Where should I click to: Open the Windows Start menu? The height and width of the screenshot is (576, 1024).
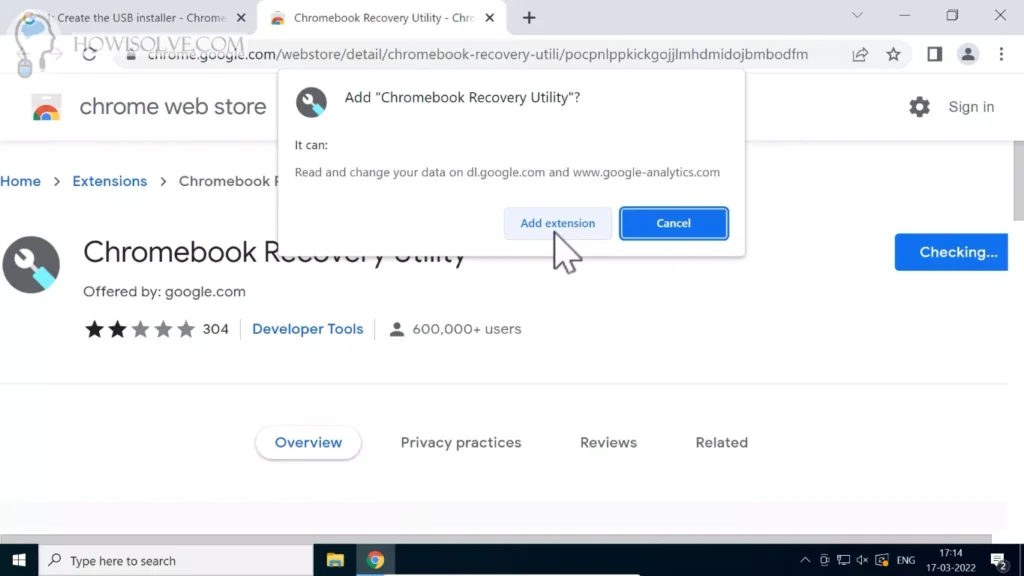point(19,560)
